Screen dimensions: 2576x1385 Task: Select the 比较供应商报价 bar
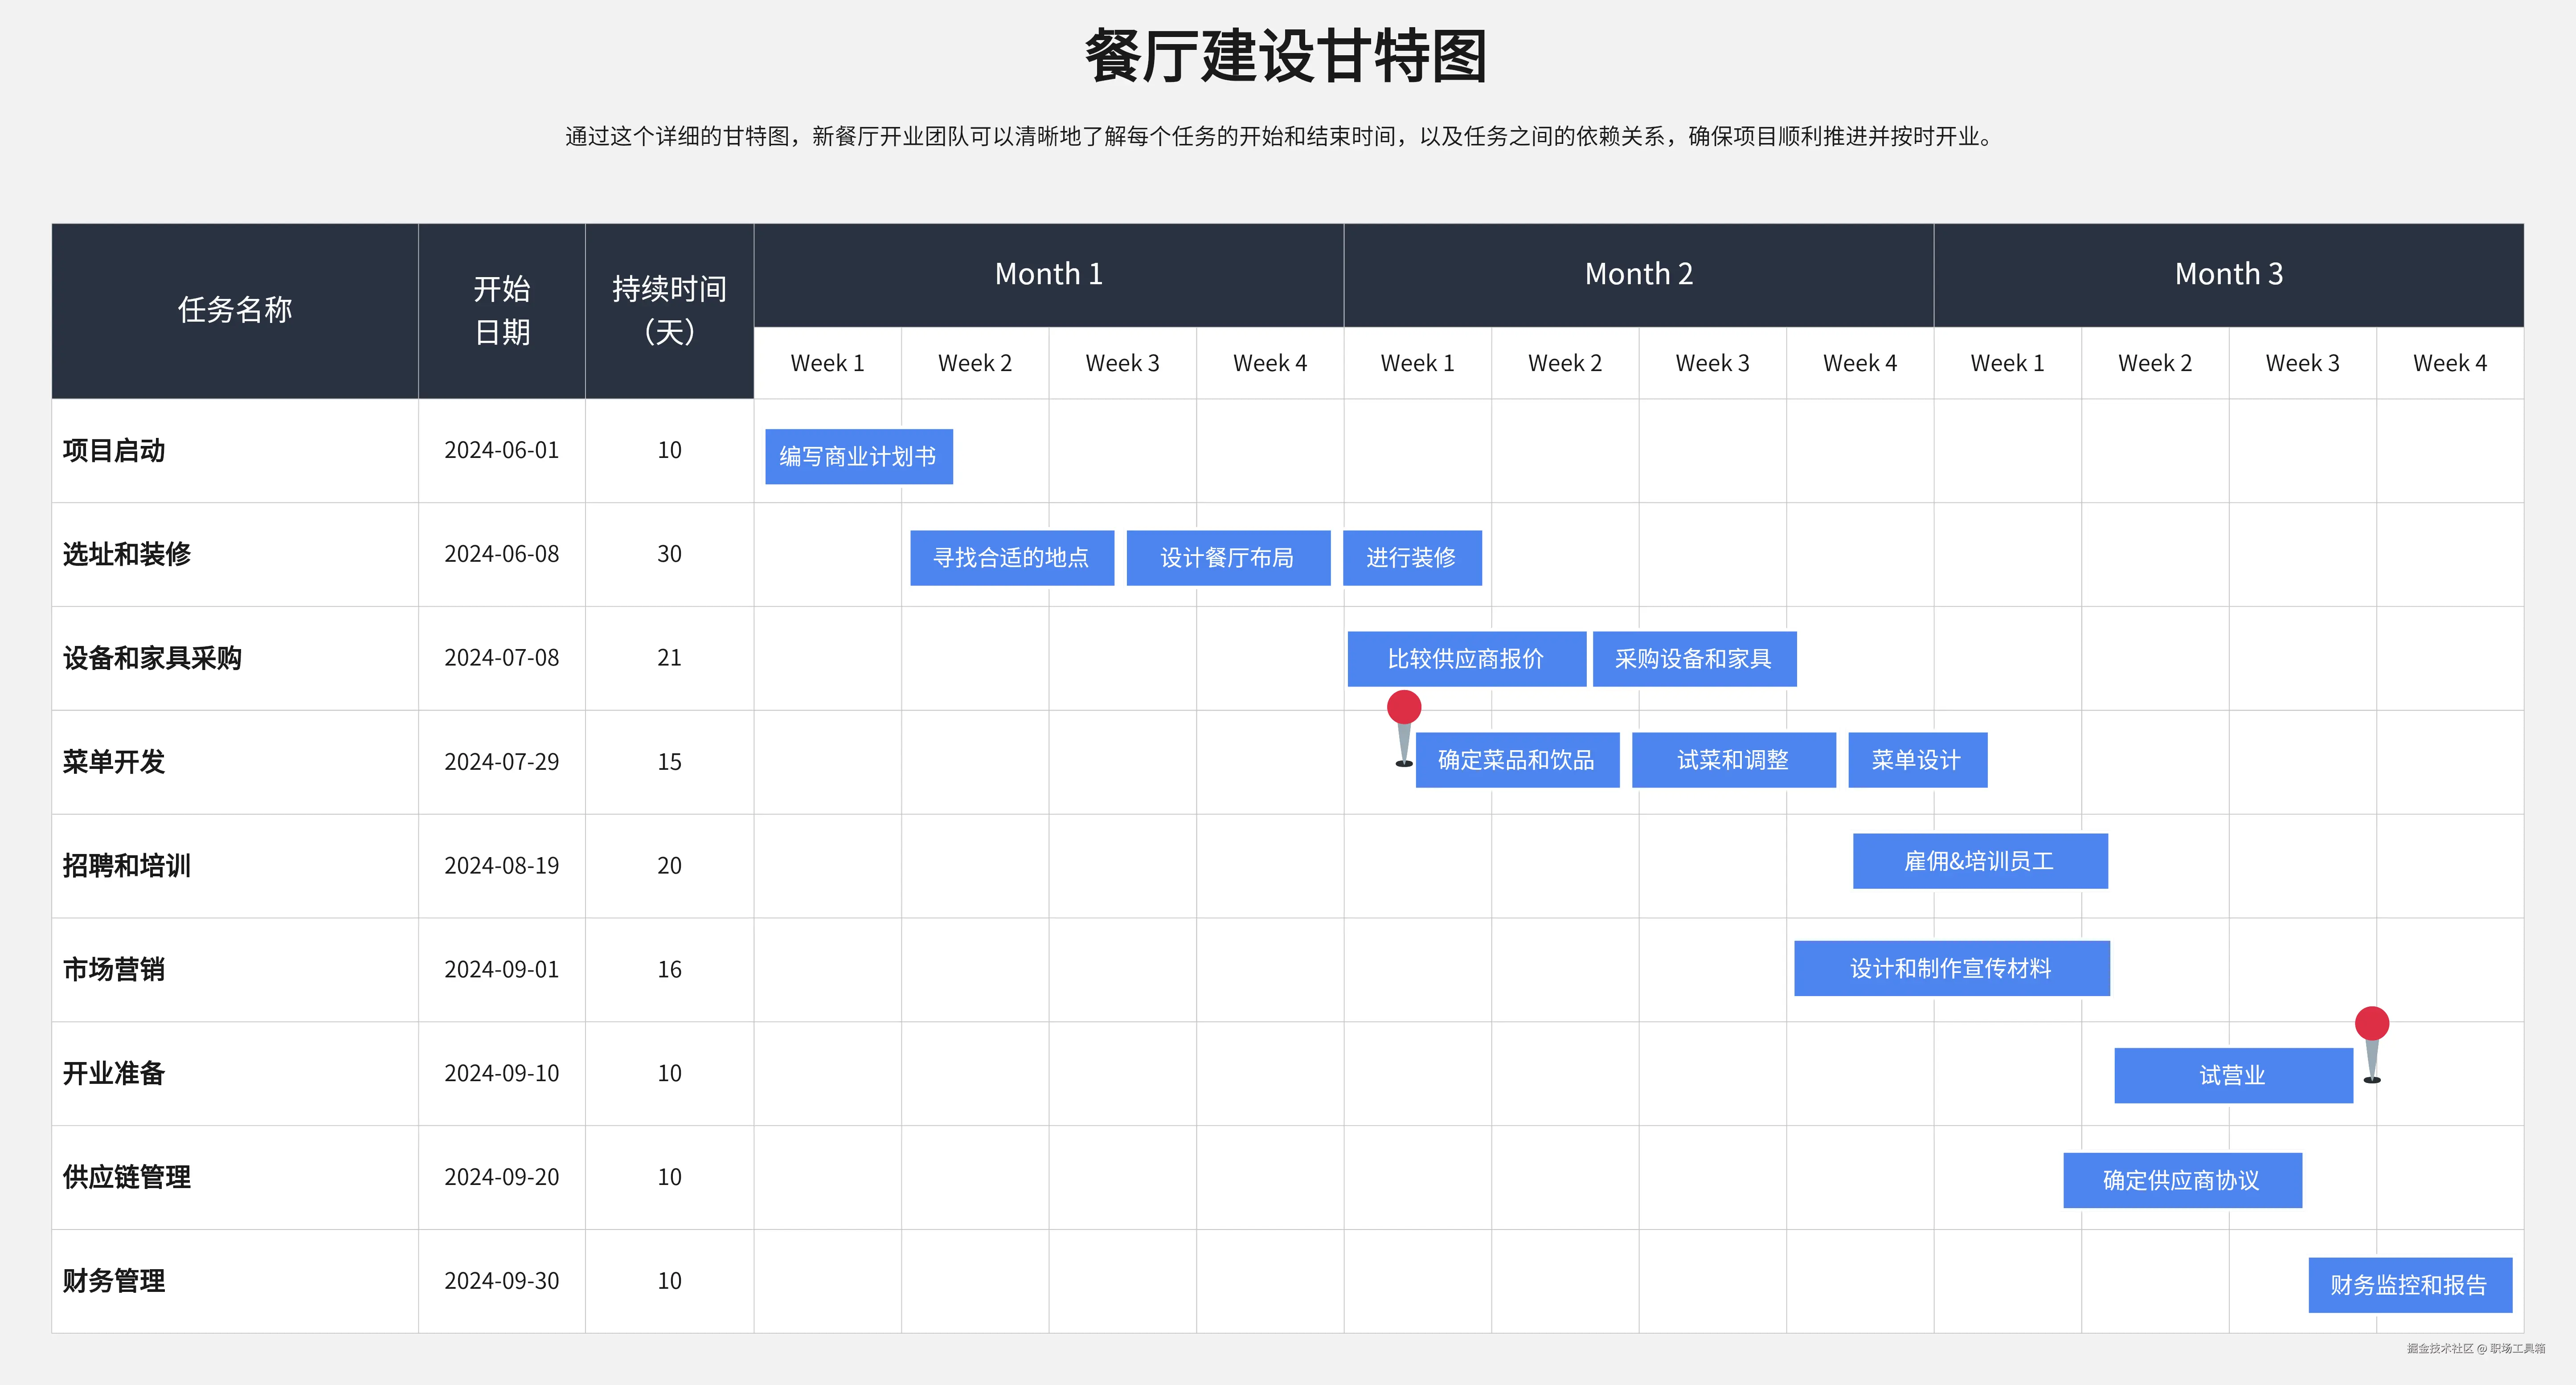click(1466, 659)
